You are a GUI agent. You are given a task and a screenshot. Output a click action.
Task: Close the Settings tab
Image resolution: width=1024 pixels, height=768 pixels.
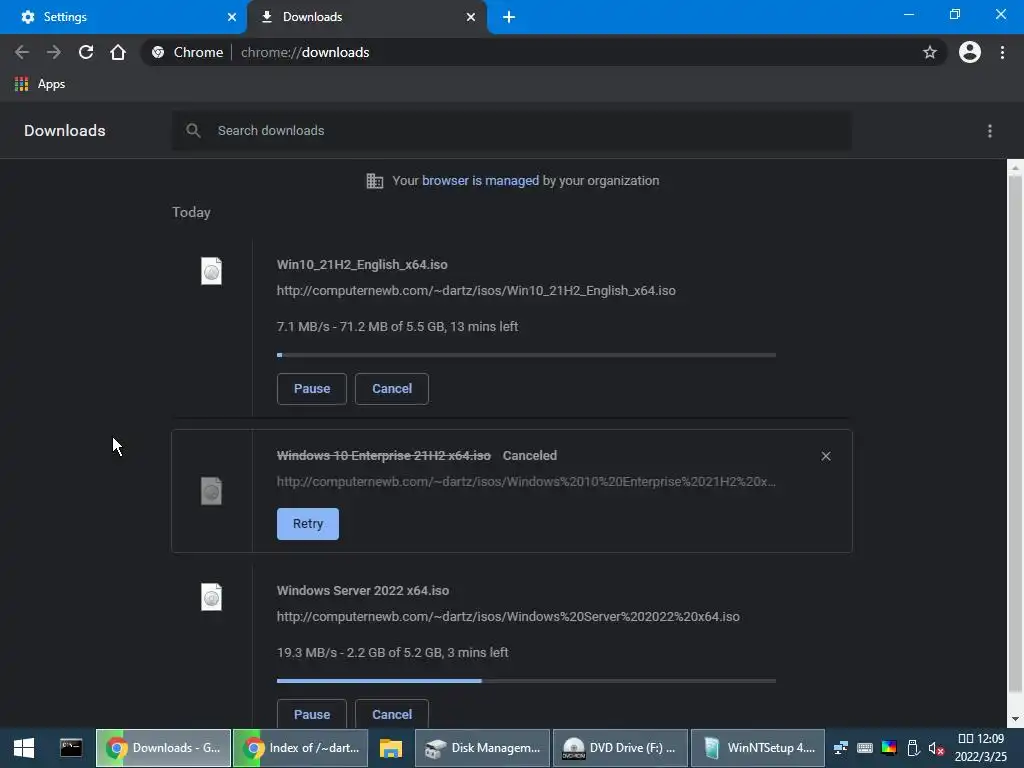coord(232,17)
